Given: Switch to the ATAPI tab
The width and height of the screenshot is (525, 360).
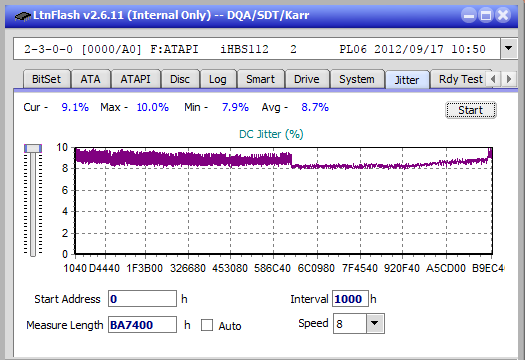Looking at the screenshot, I should coord(135,79).
